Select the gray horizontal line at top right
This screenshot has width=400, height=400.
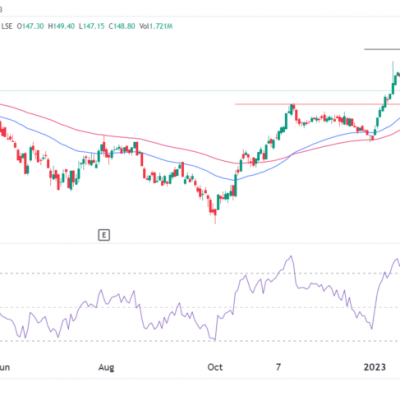point(382,49)
